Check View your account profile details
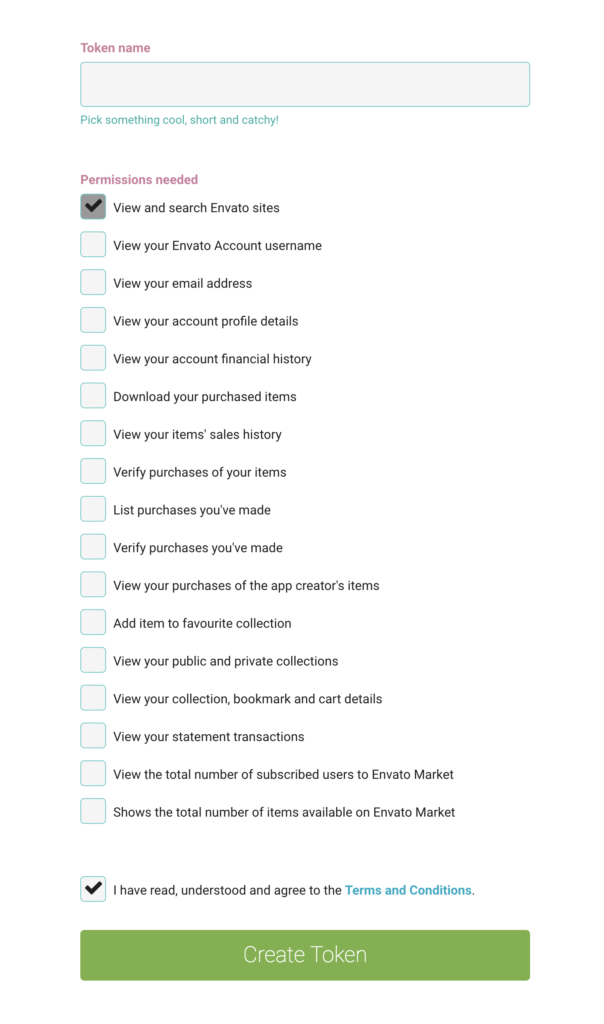 93,320
